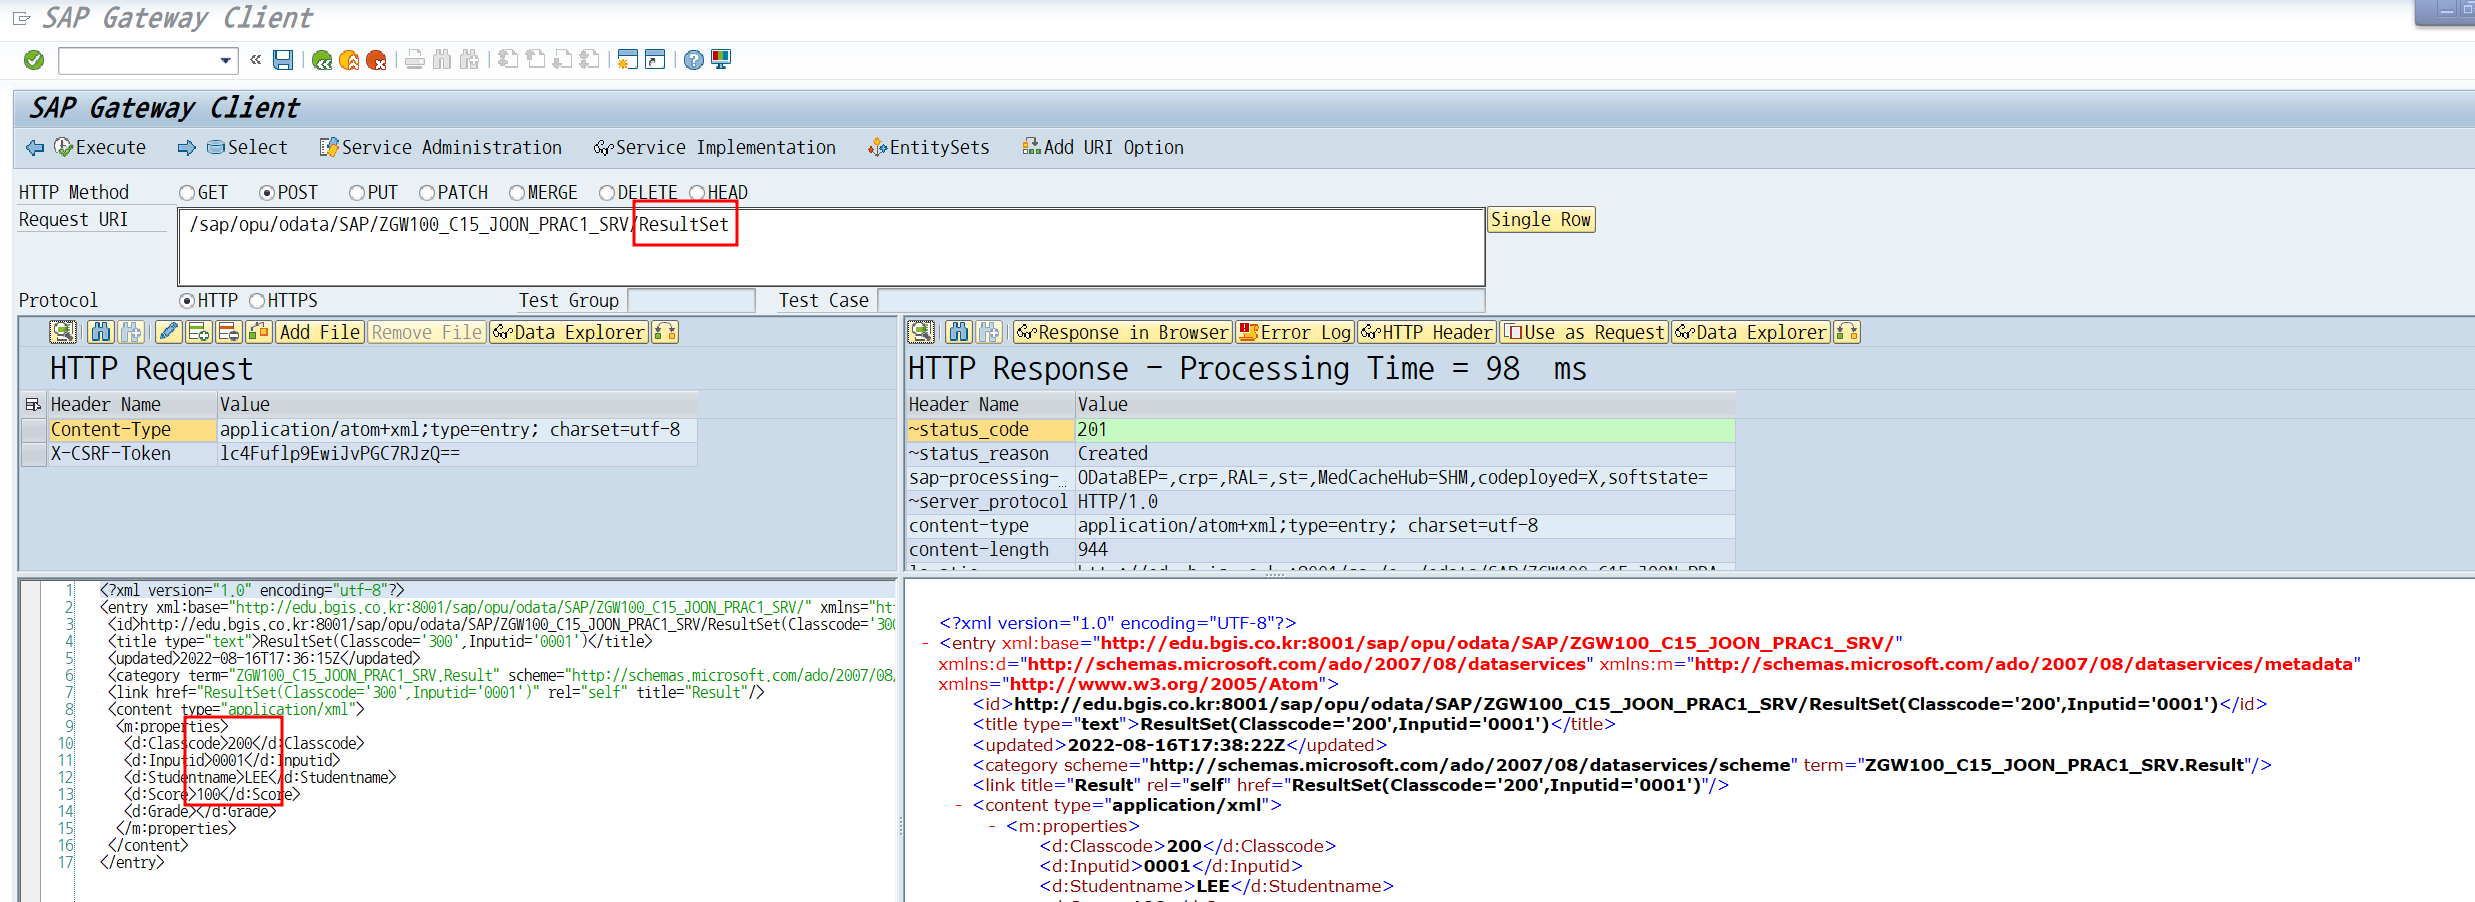Click the Select button in application toolbar
The height and width of the screenshot is (902, 2475).
tap(247, 148)
